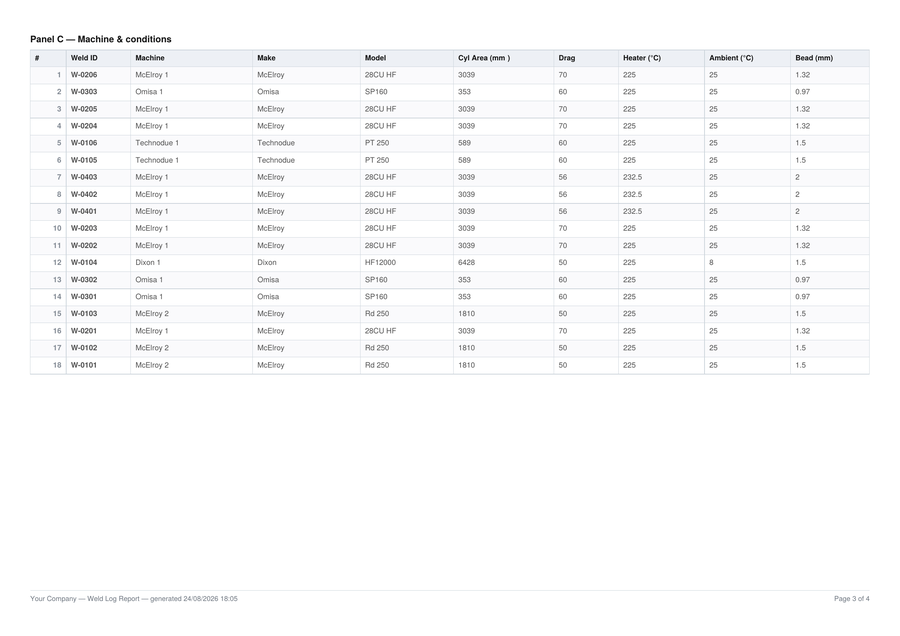The height and width of the screenshot is (636, 900).
Task: Select weld ID W-0201
Action: click(x=84, y=331)
